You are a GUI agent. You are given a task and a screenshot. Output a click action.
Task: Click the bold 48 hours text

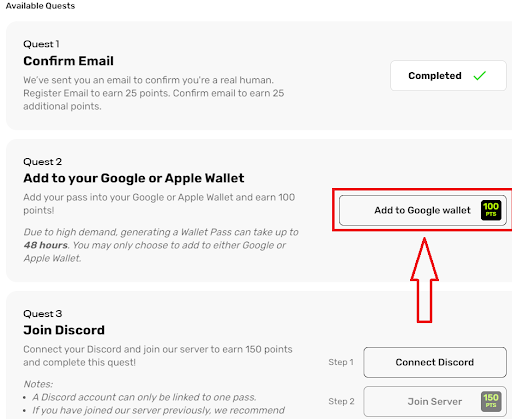point(46,245)
